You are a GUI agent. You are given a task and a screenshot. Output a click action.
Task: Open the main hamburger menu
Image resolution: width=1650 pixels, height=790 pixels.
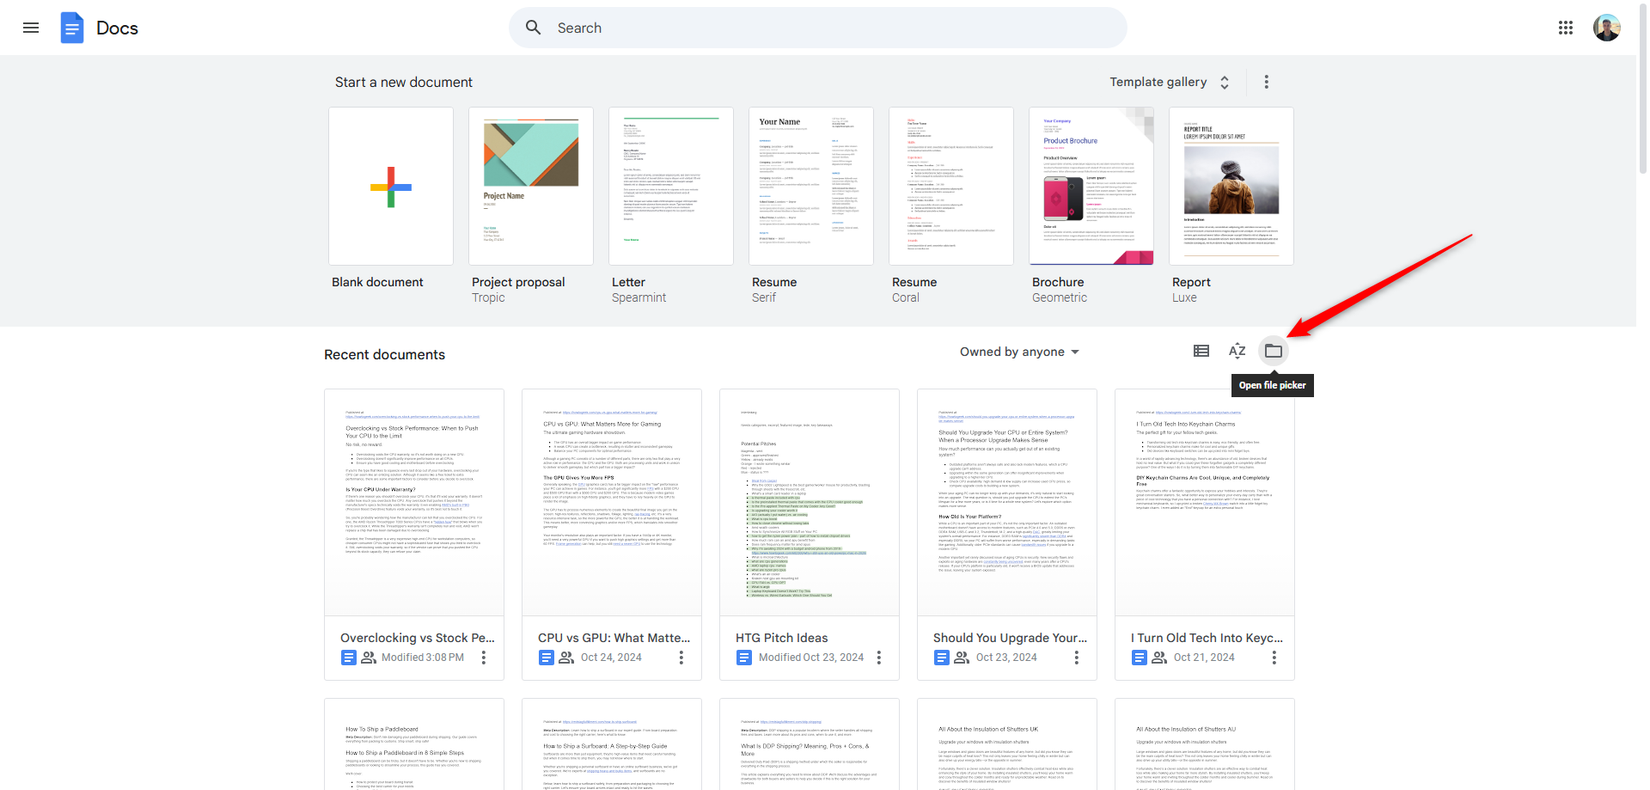tap(31, 28)
